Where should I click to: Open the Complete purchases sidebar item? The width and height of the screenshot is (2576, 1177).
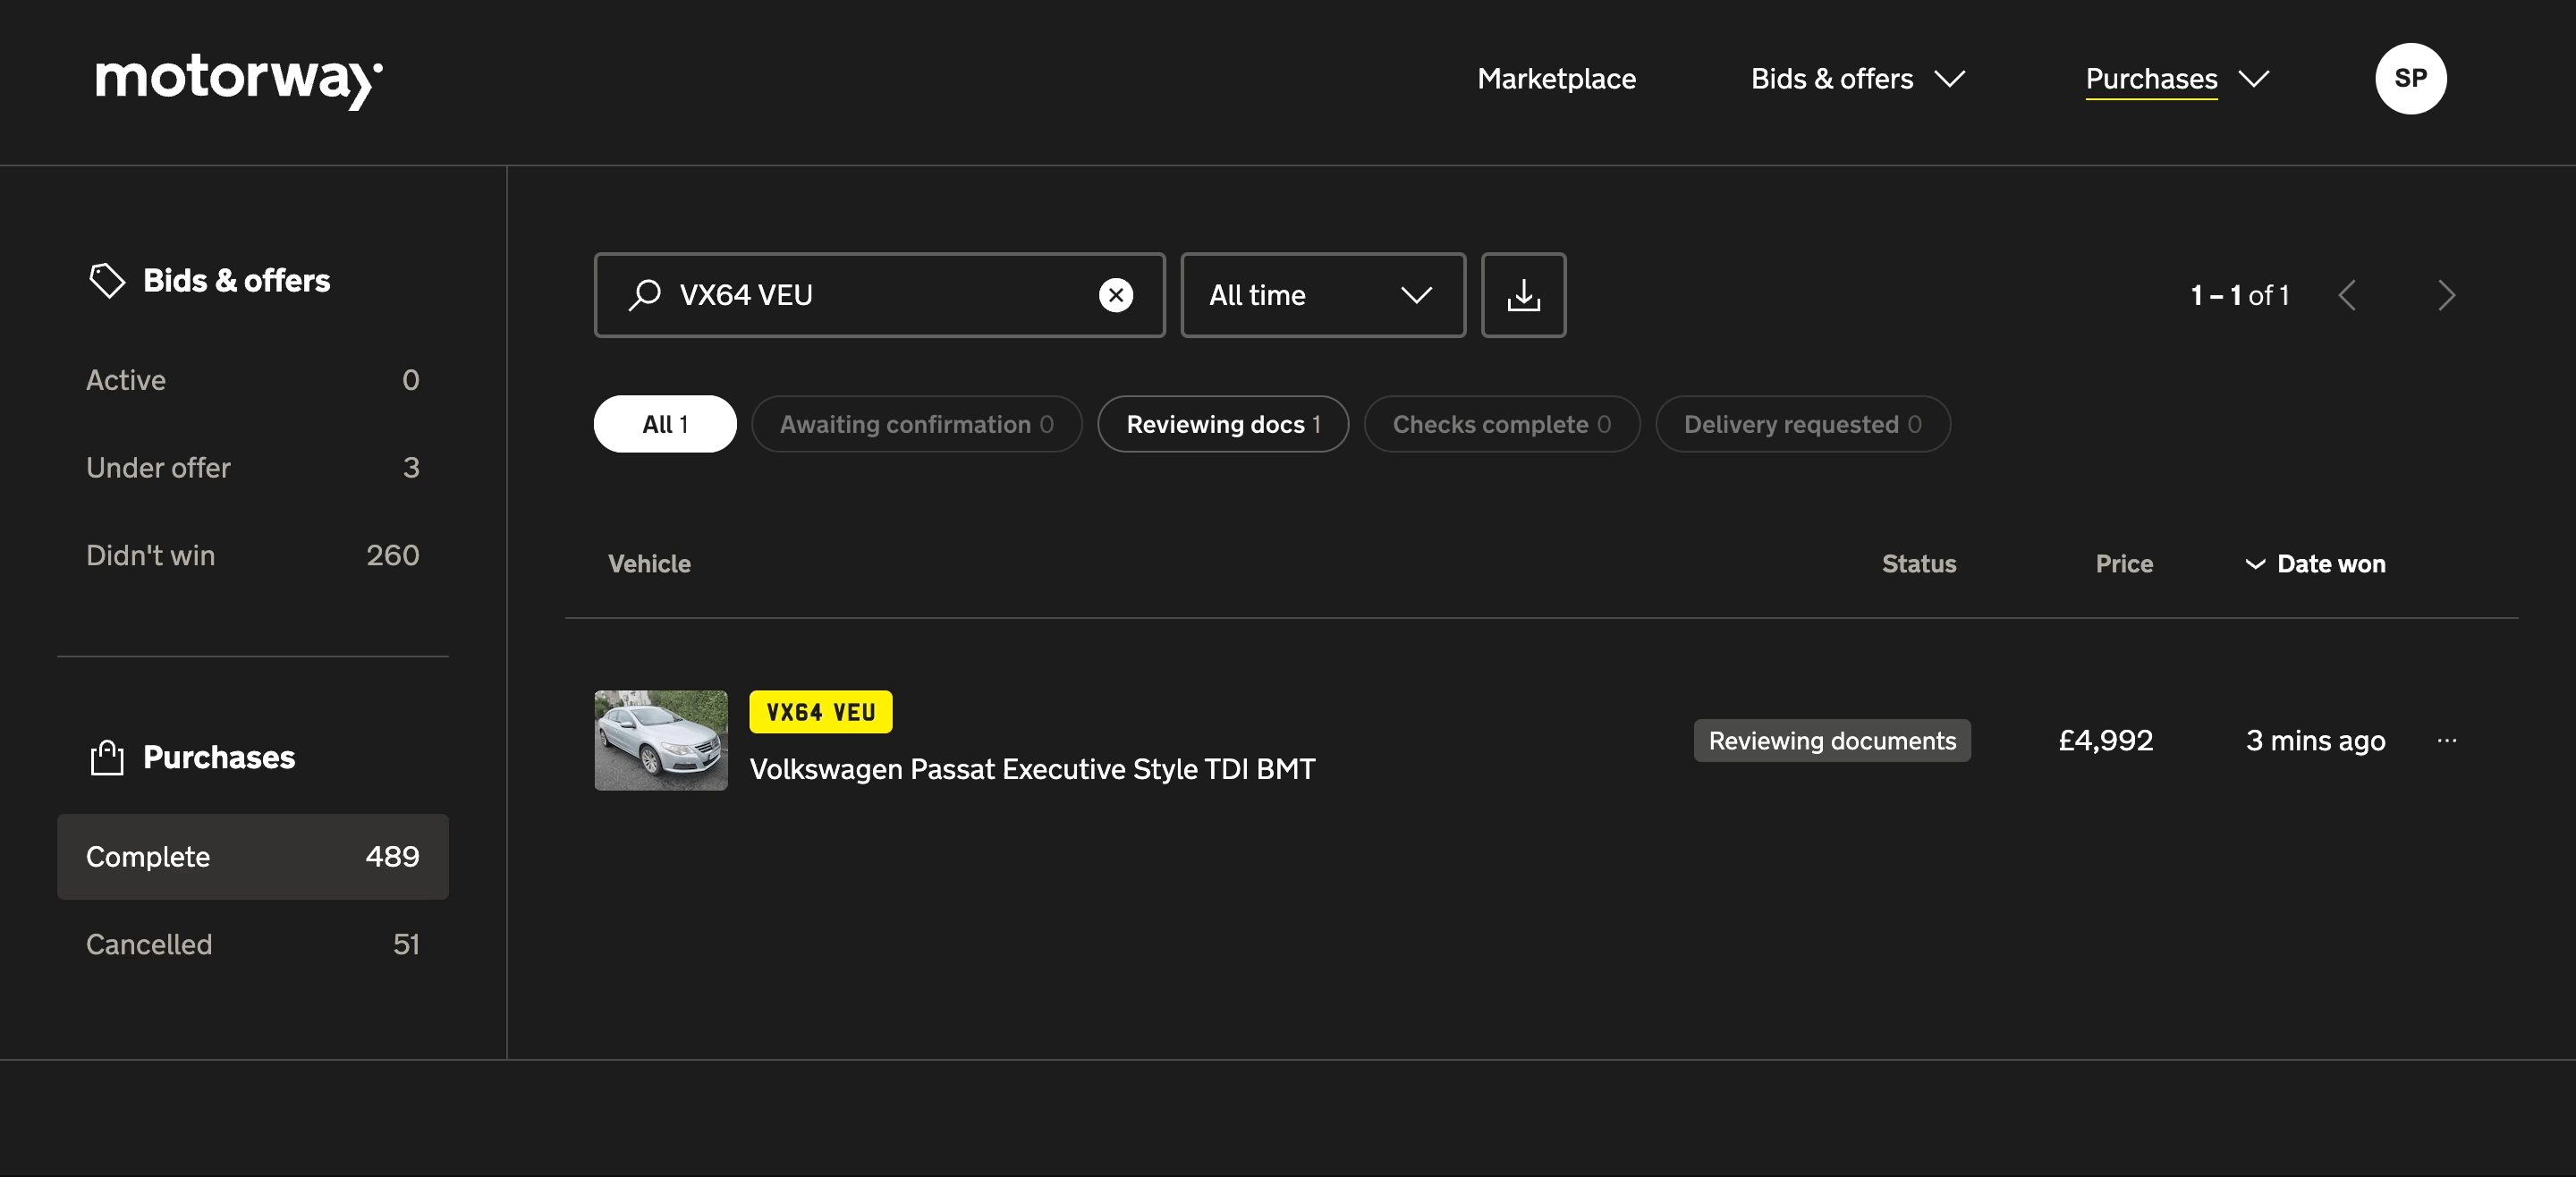click(x=252, y=857)
